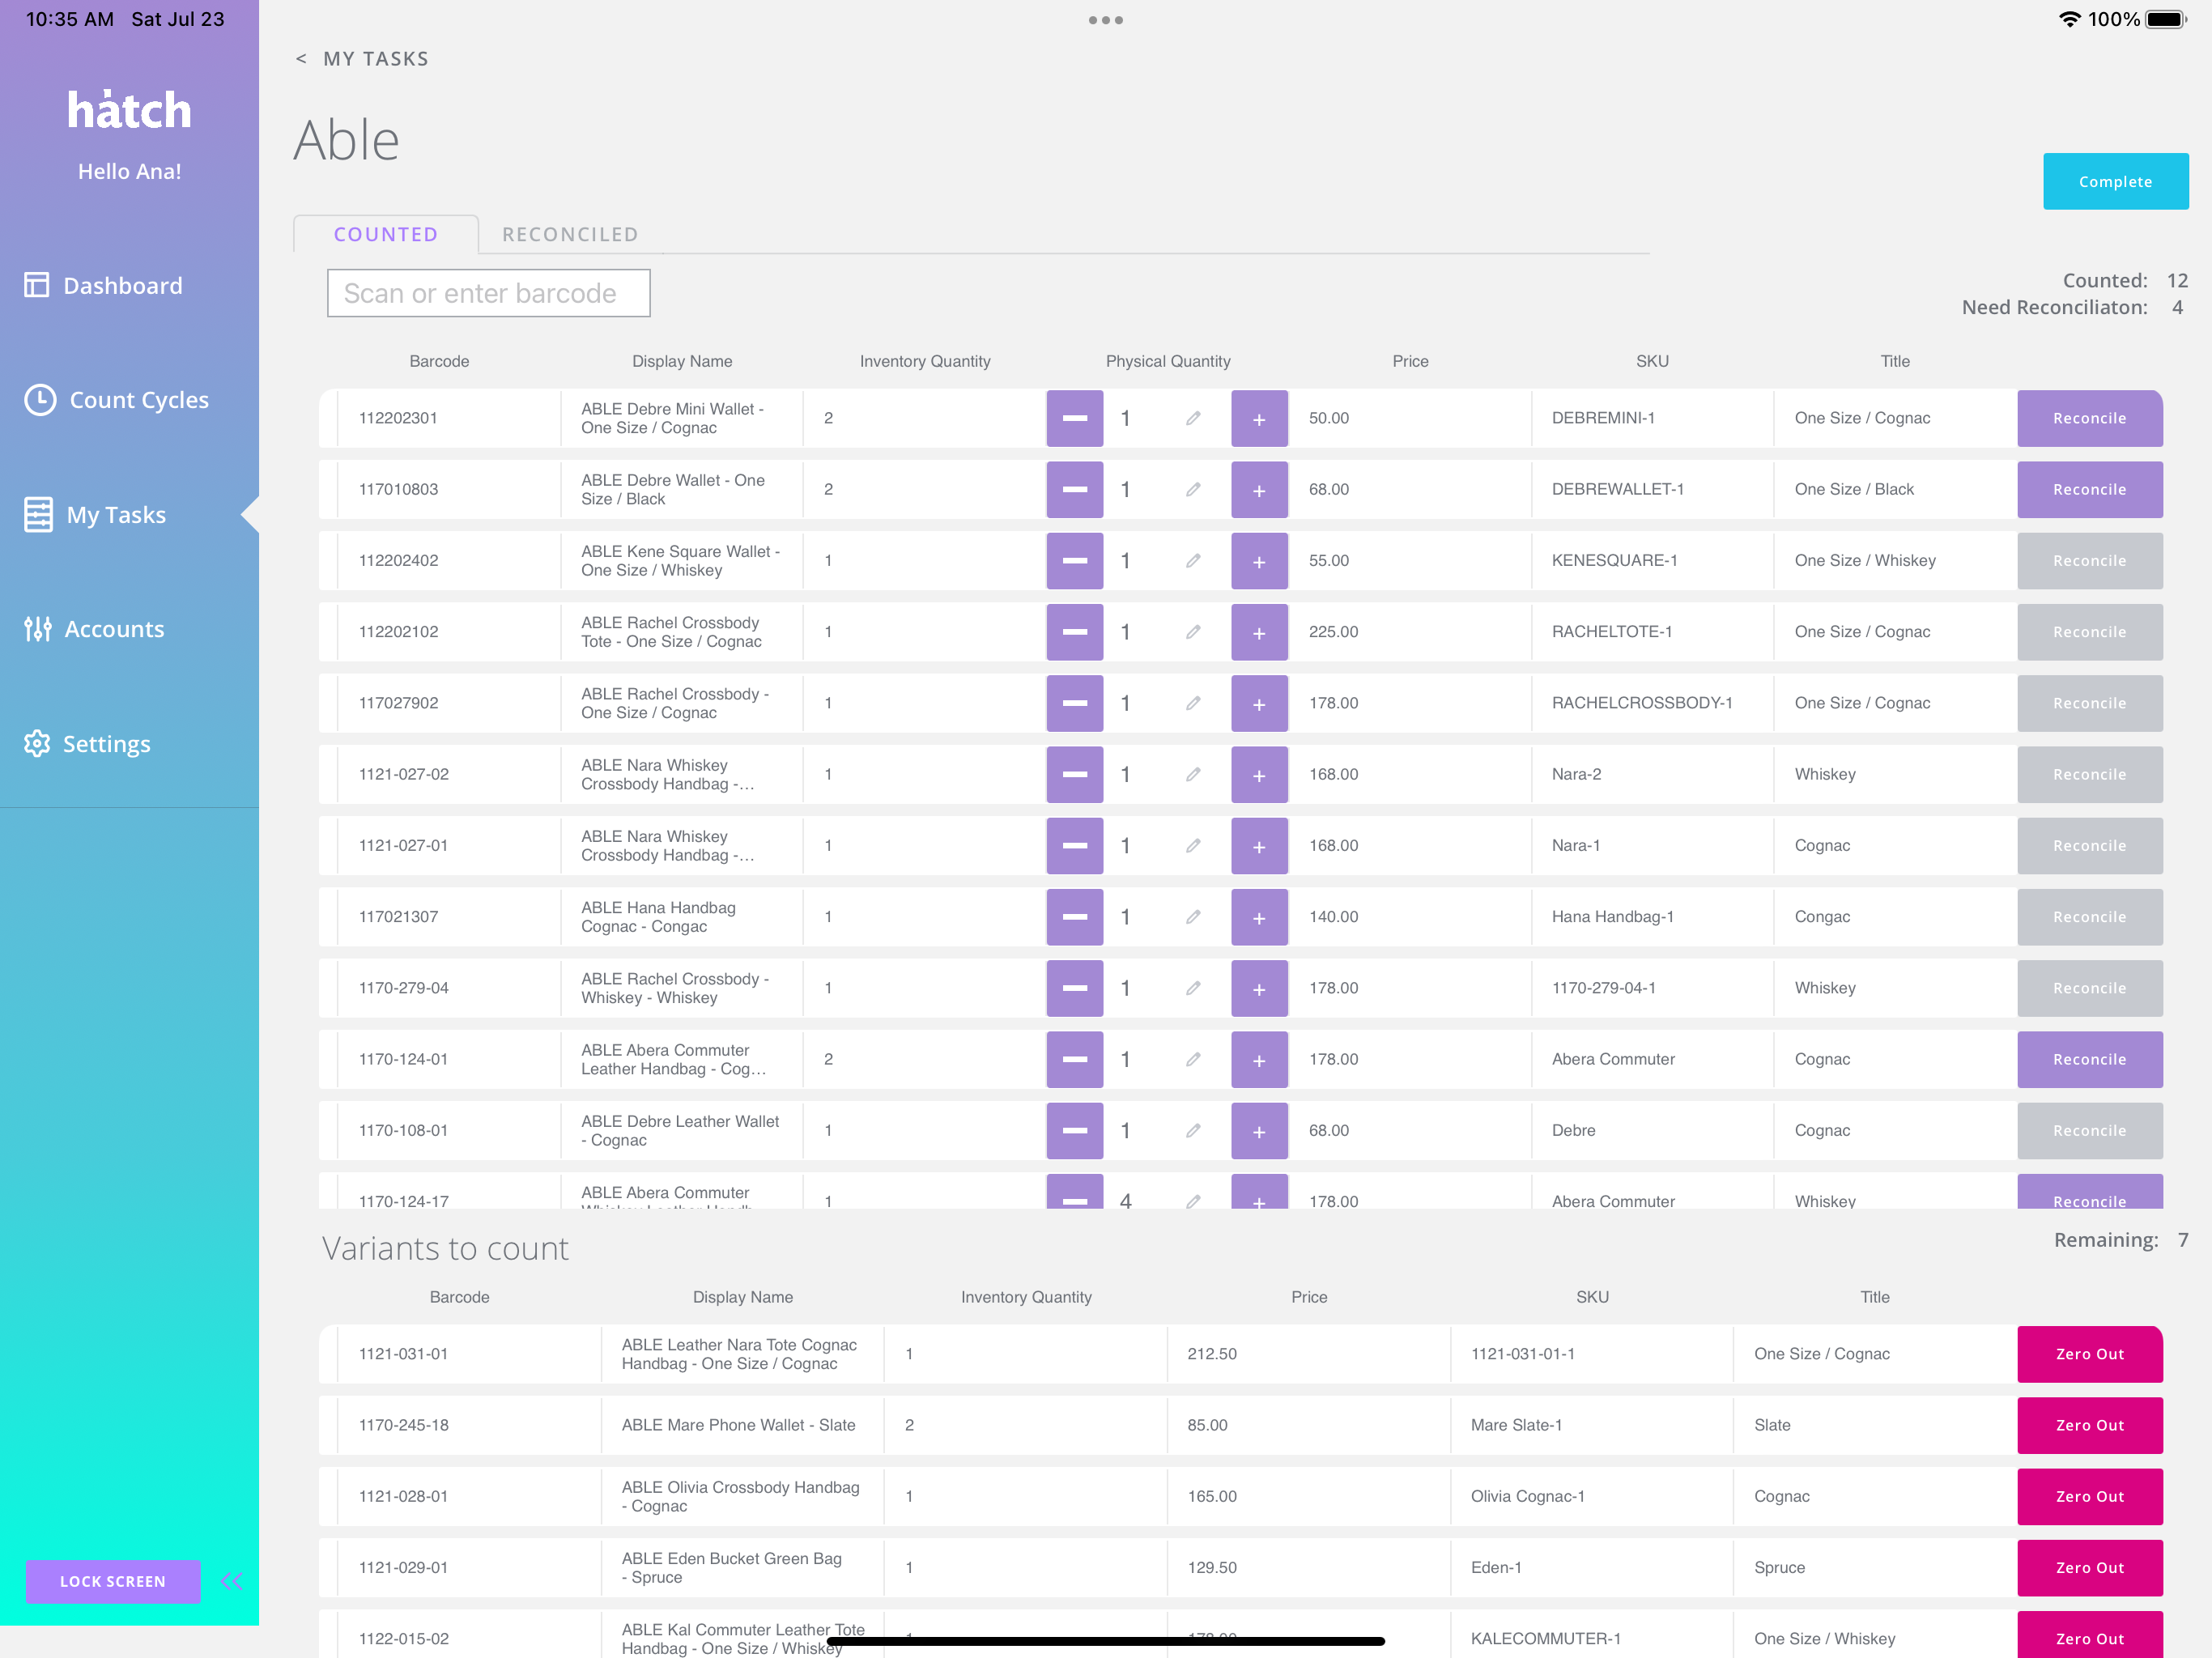The width and height of the screenshot is (2212, 1658).
Task: Open the Count Cycles clock icon
Action: [x=40, y=400]
